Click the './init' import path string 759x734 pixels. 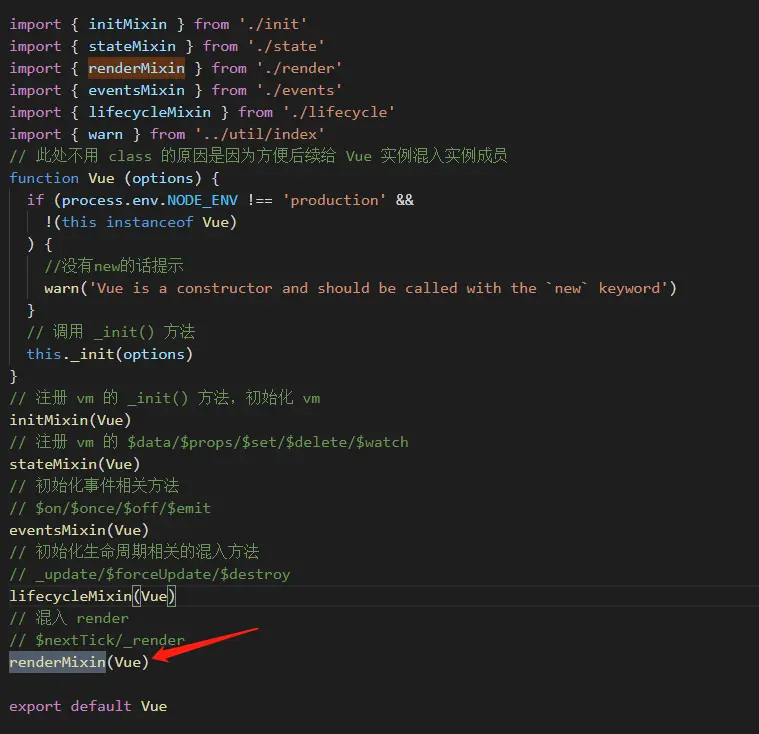(273, 24)
